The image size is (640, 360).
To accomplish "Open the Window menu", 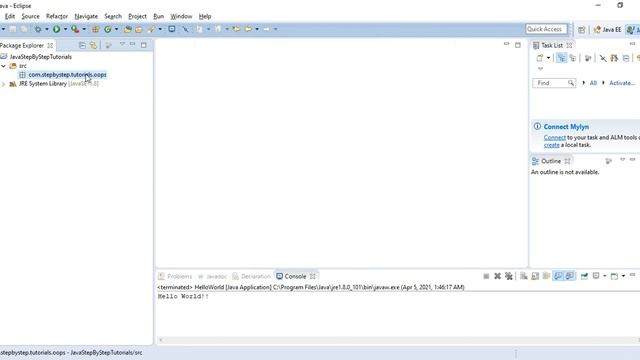I will [181, 16].
